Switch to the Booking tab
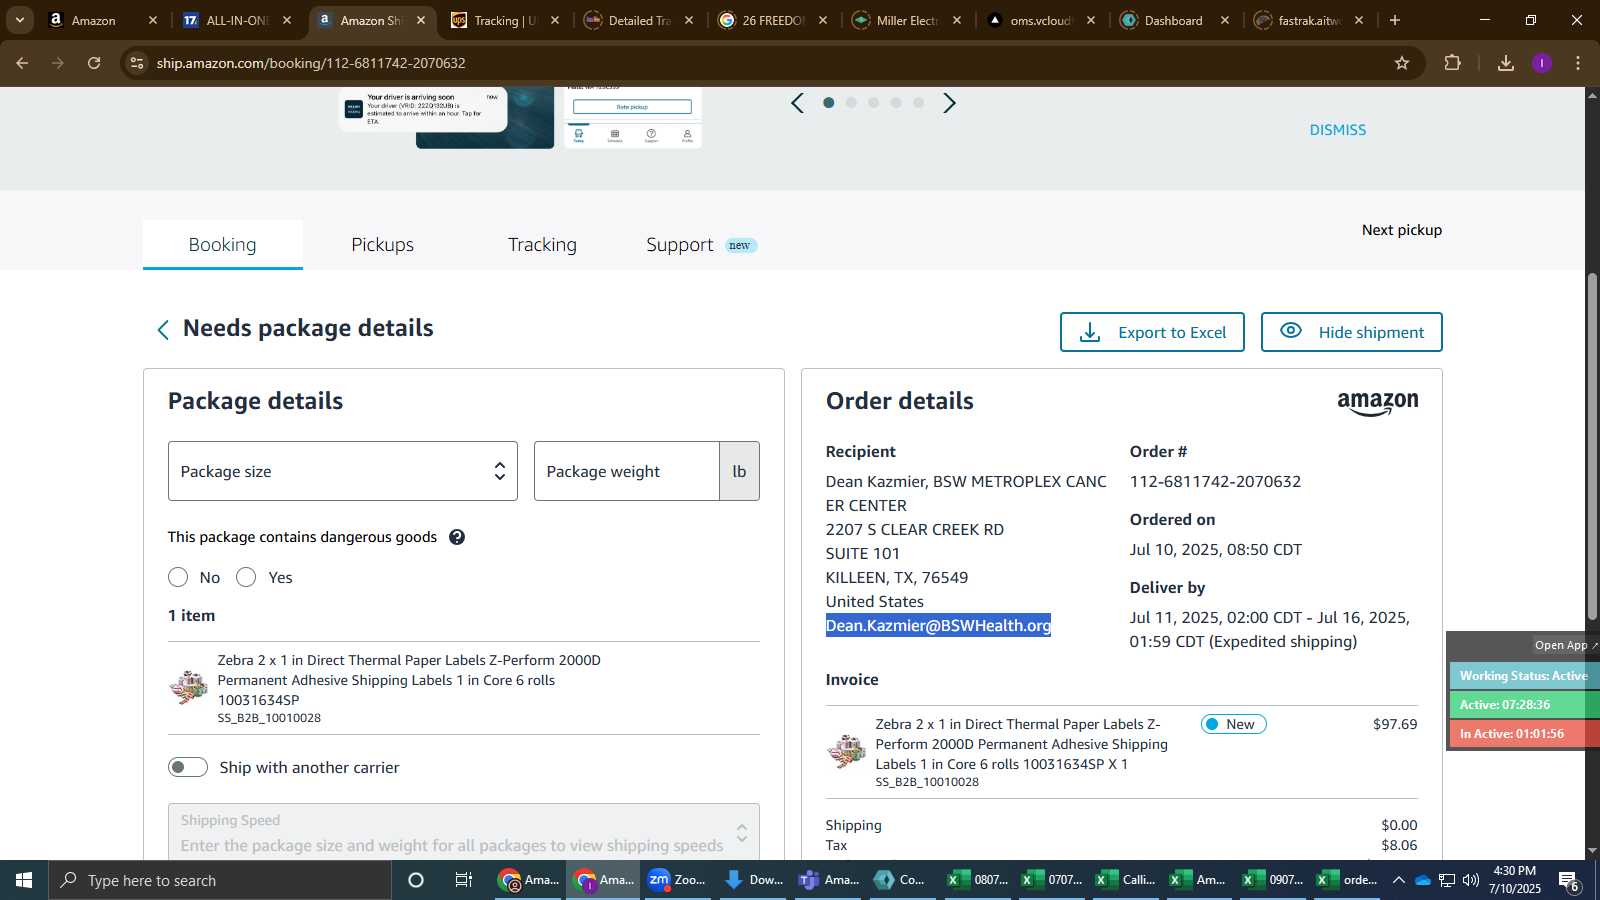This screenshot has height=900, width=1600. point(222,245)
